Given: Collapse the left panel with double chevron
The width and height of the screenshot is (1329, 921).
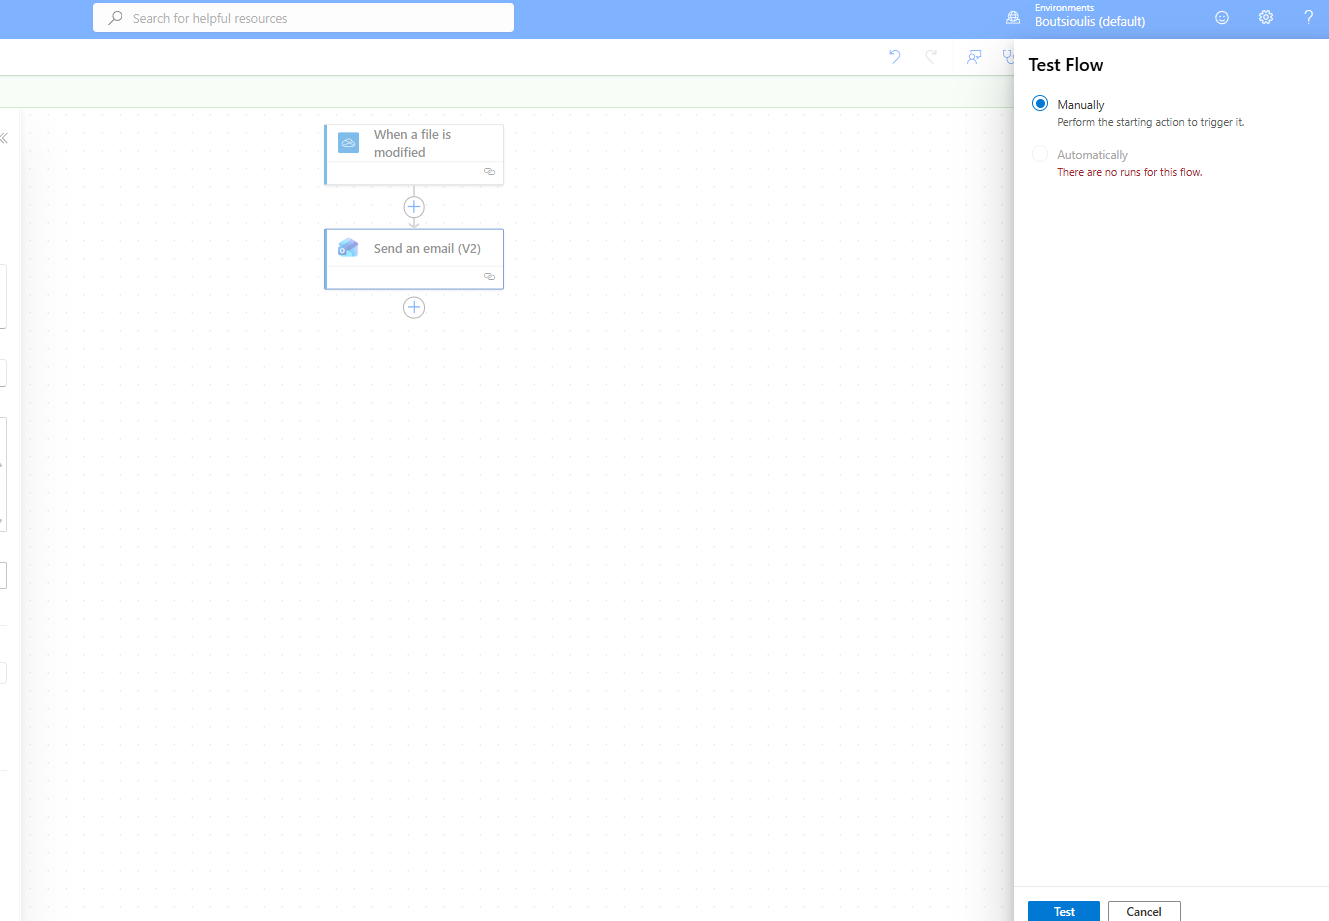Looking at the screenshot, I should click(4, 138).
